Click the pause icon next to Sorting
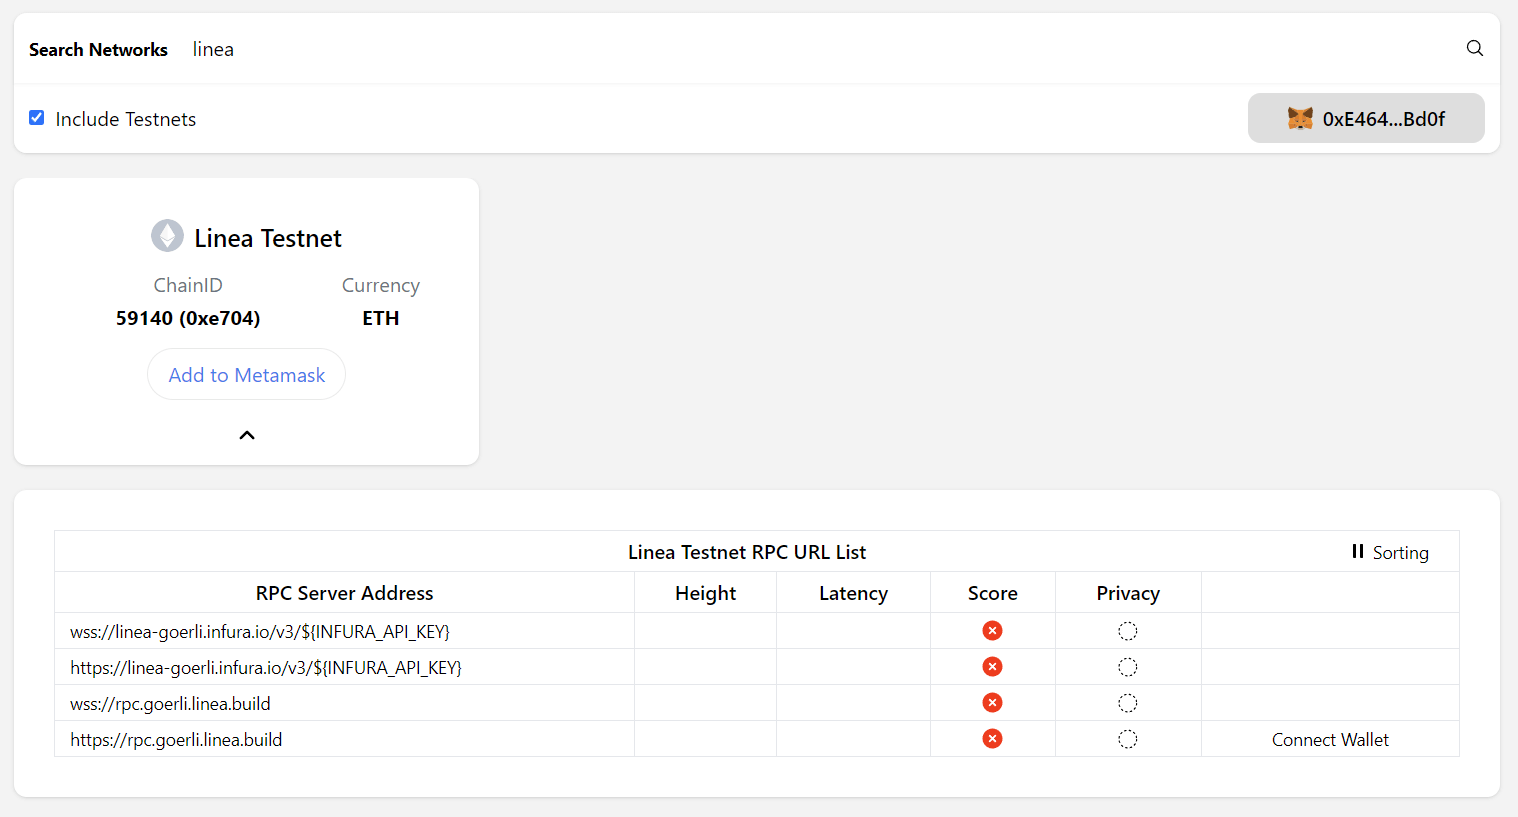This screenshot has width=1518, height=817. coord(1357,551)
